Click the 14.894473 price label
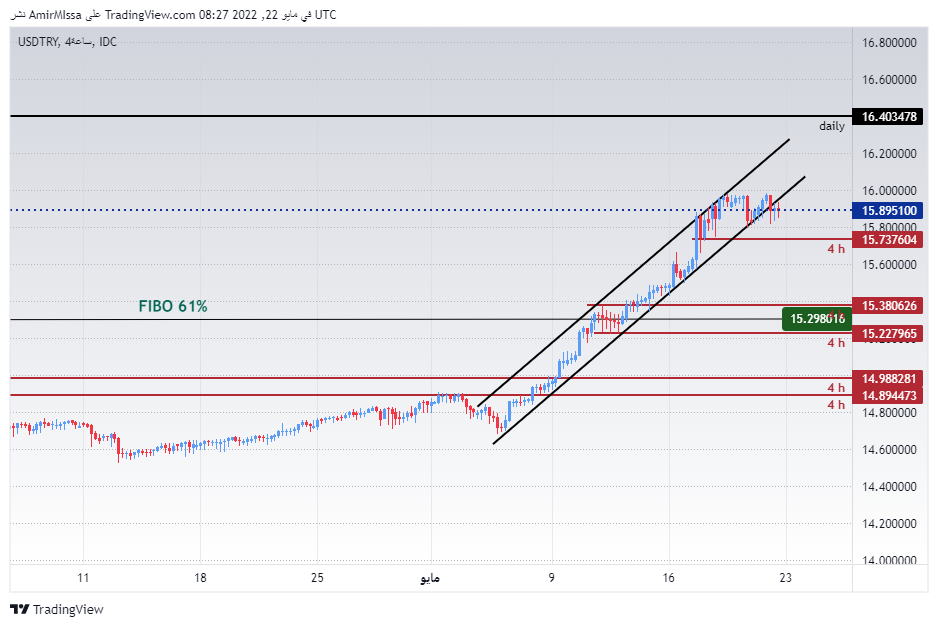 point(888,395)
